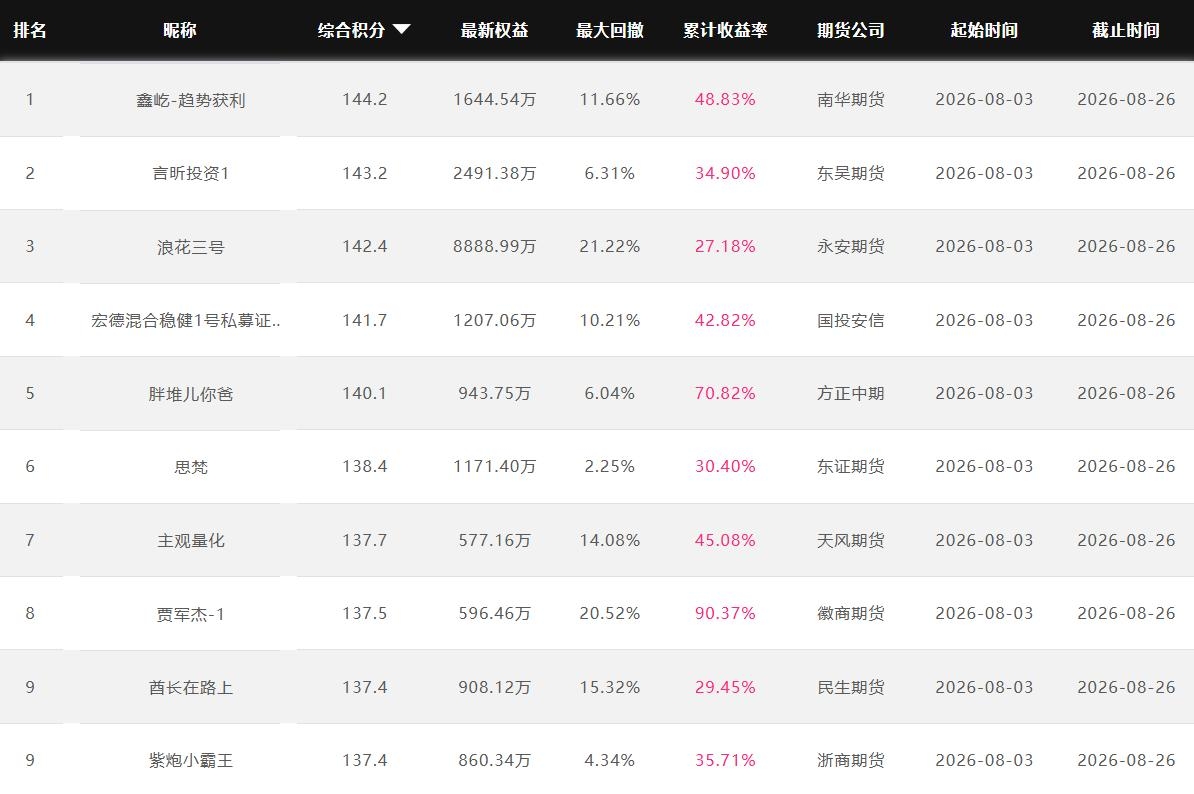Click the 最大回撤 column header
Image resolution: width=1194 pixels, height=794 pixels.
609,30
